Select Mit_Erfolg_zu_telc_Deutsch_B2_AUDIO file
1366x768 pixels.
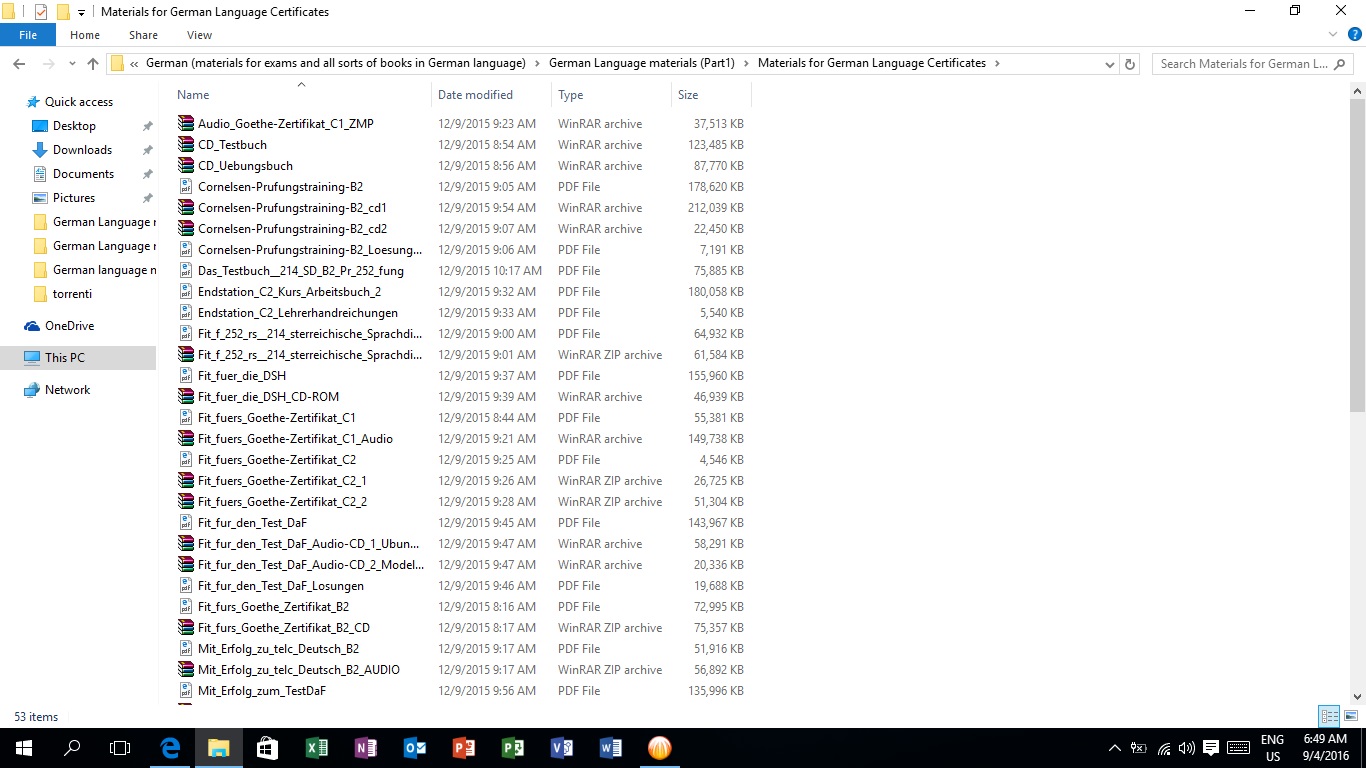pos(298,670)
